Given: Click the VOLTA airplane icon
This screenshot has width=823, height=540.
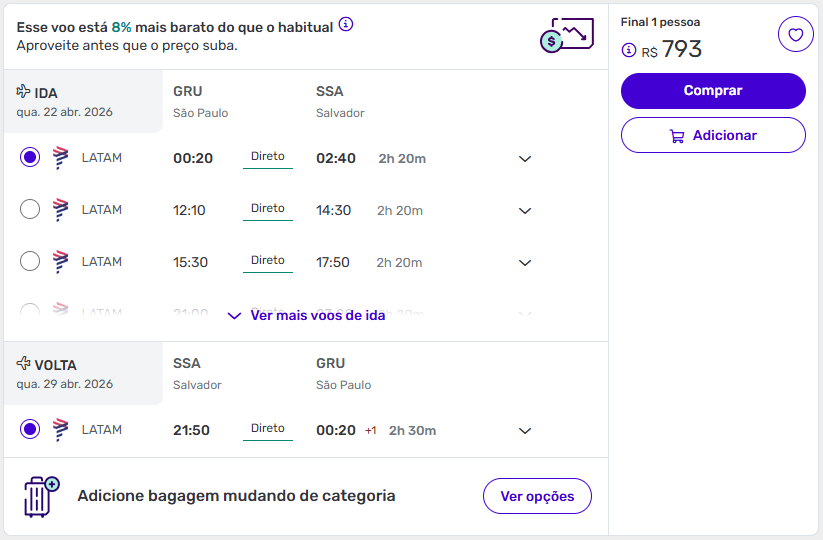Looking at the screenshot, I should pos(24,364).
